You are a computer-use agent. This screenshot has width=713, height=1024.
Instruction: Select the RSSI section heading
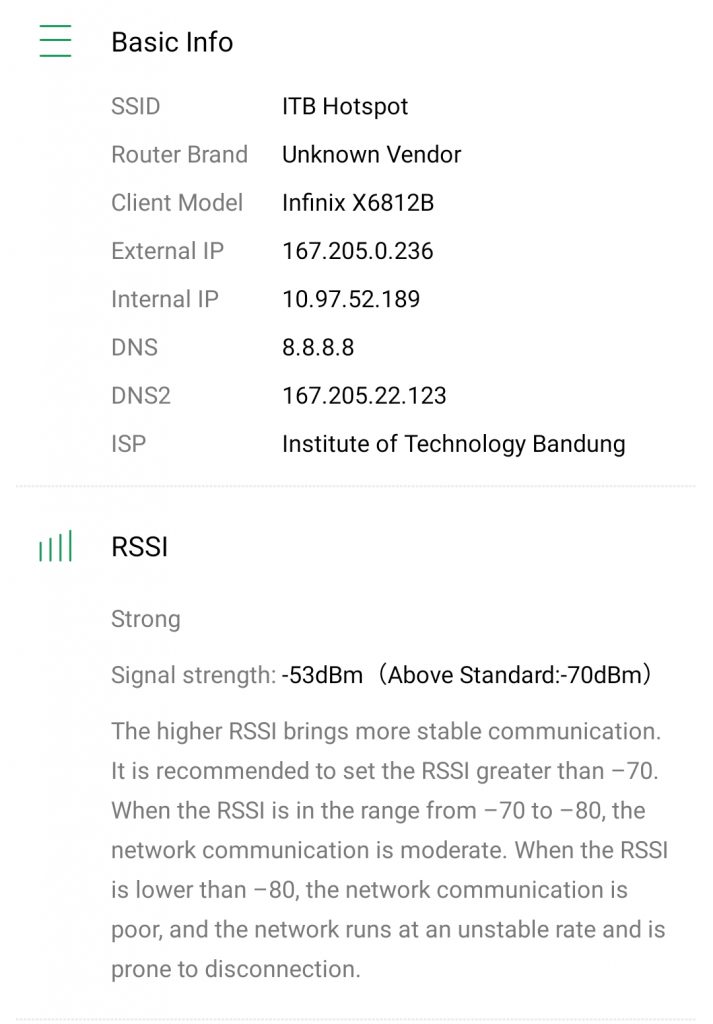140,547
